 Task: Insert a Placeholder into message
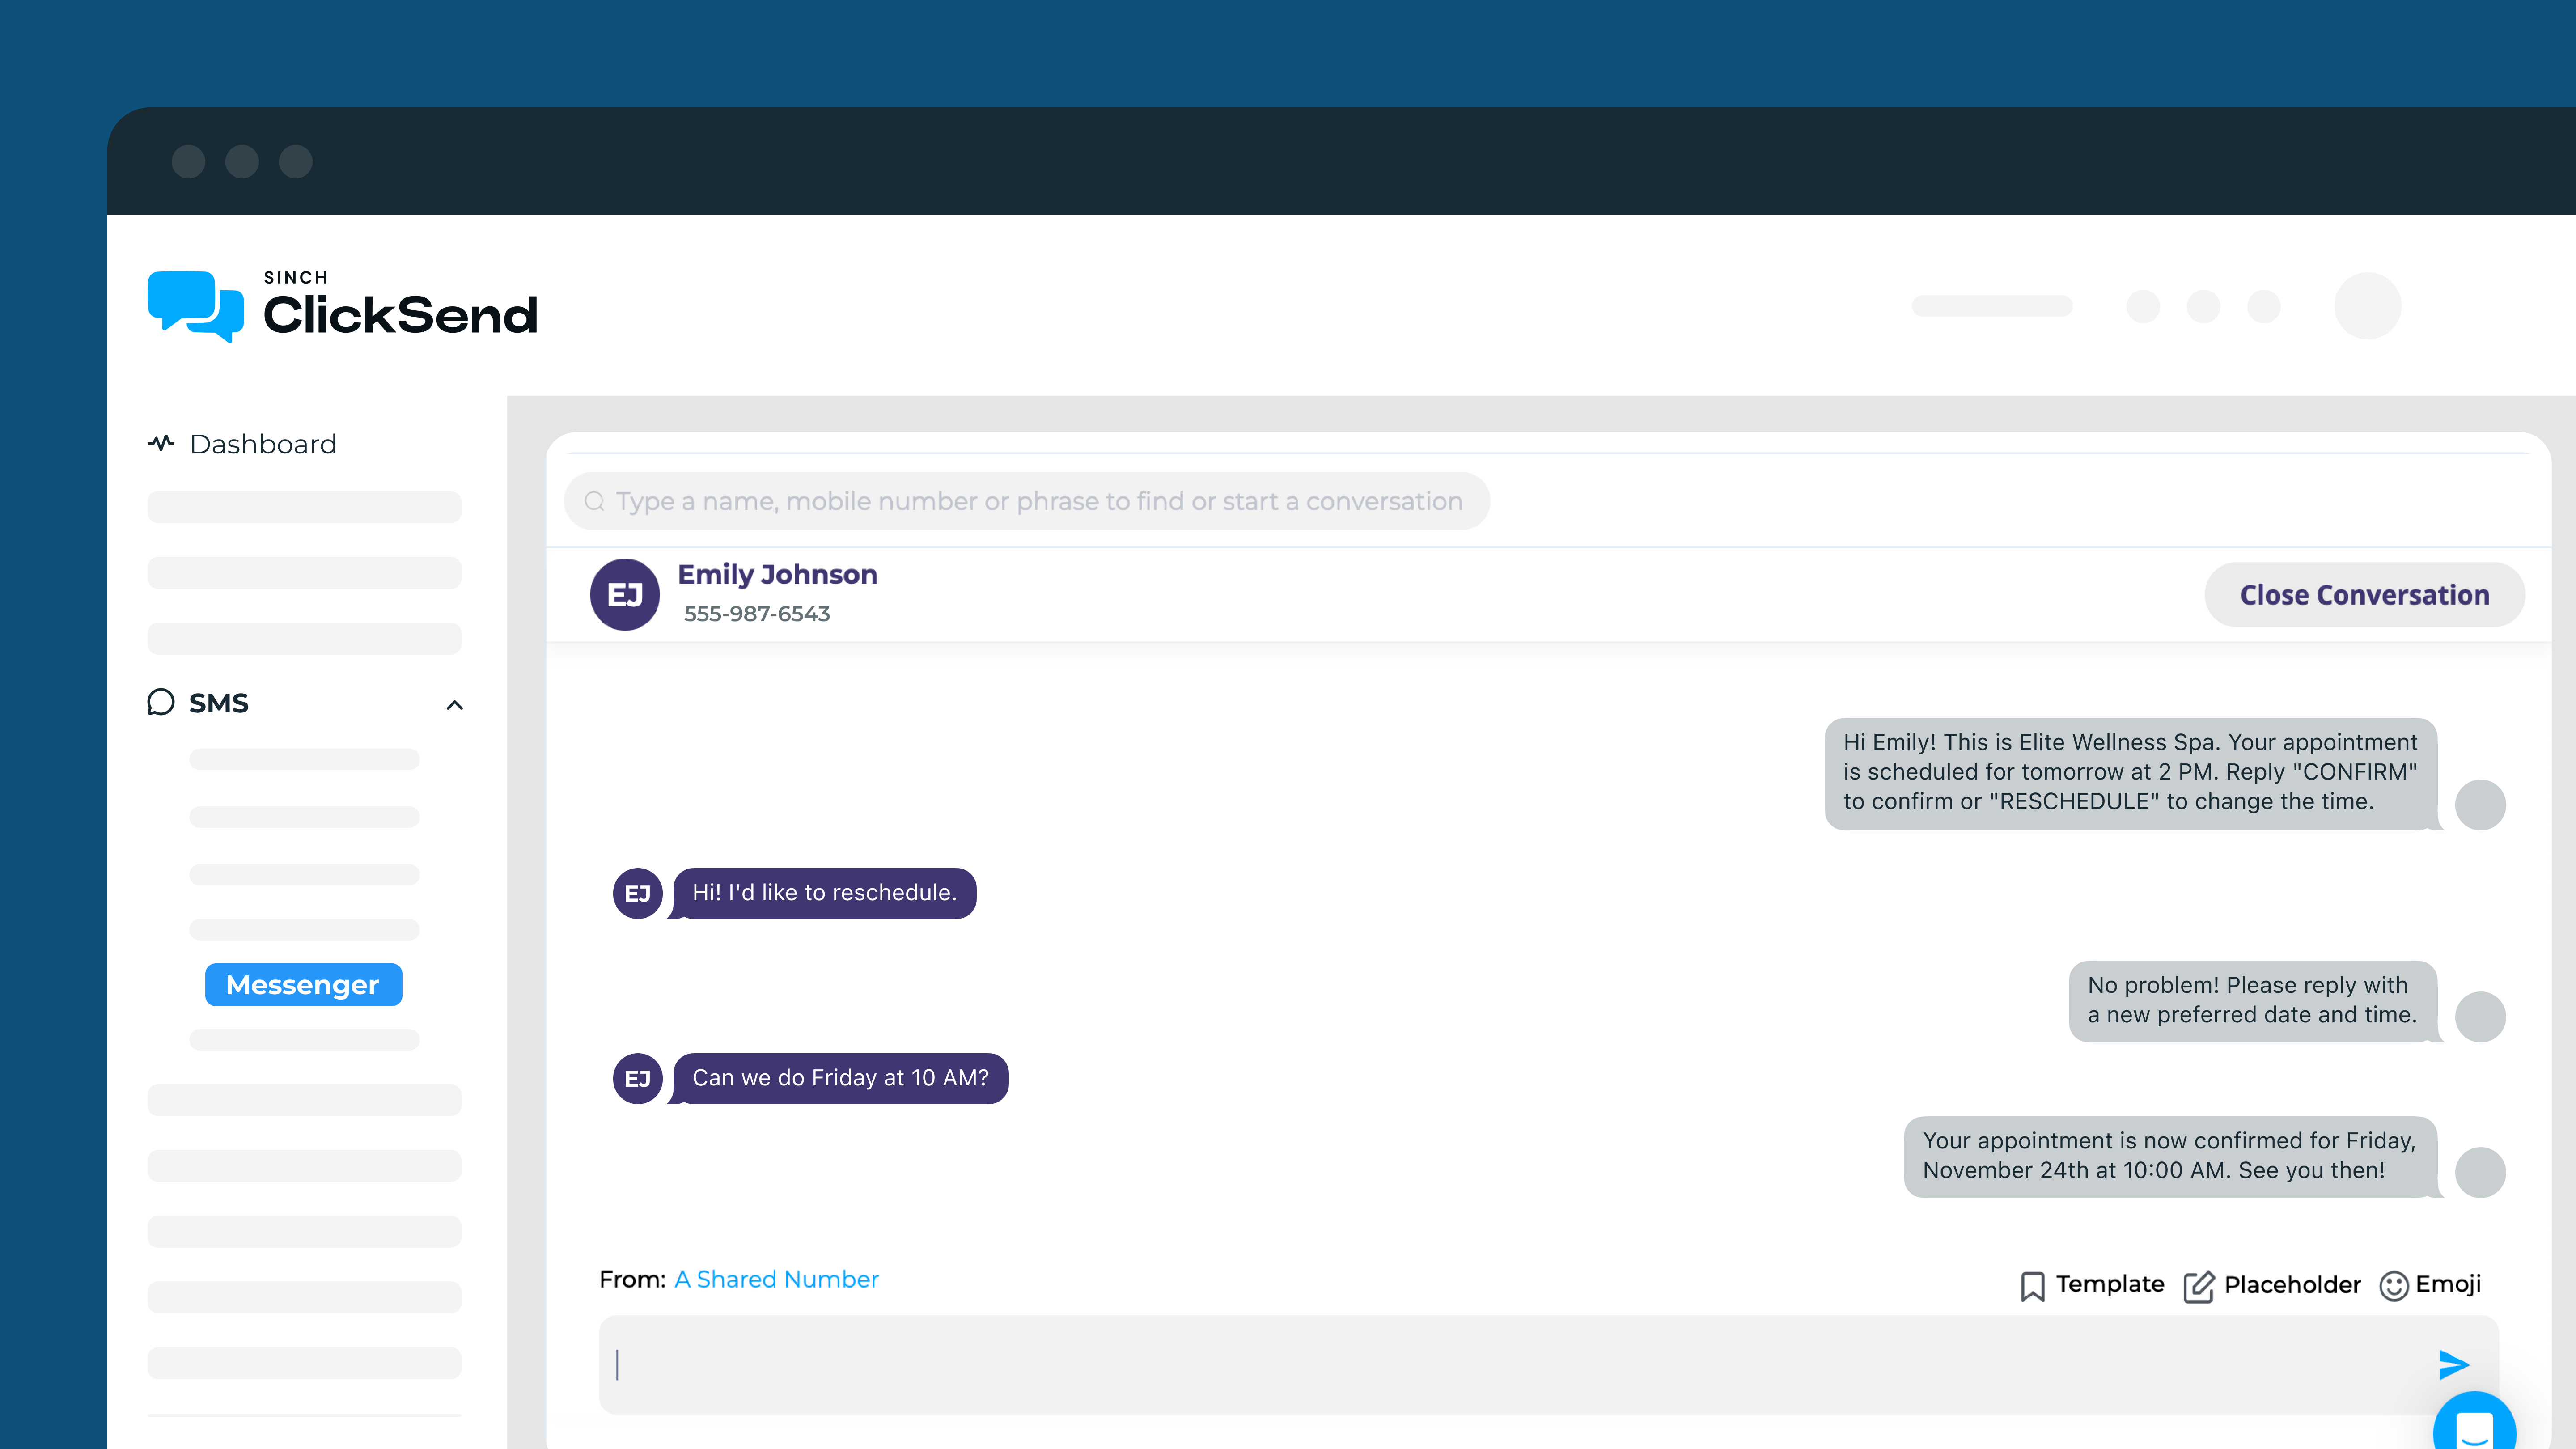click(2272, 1285)
